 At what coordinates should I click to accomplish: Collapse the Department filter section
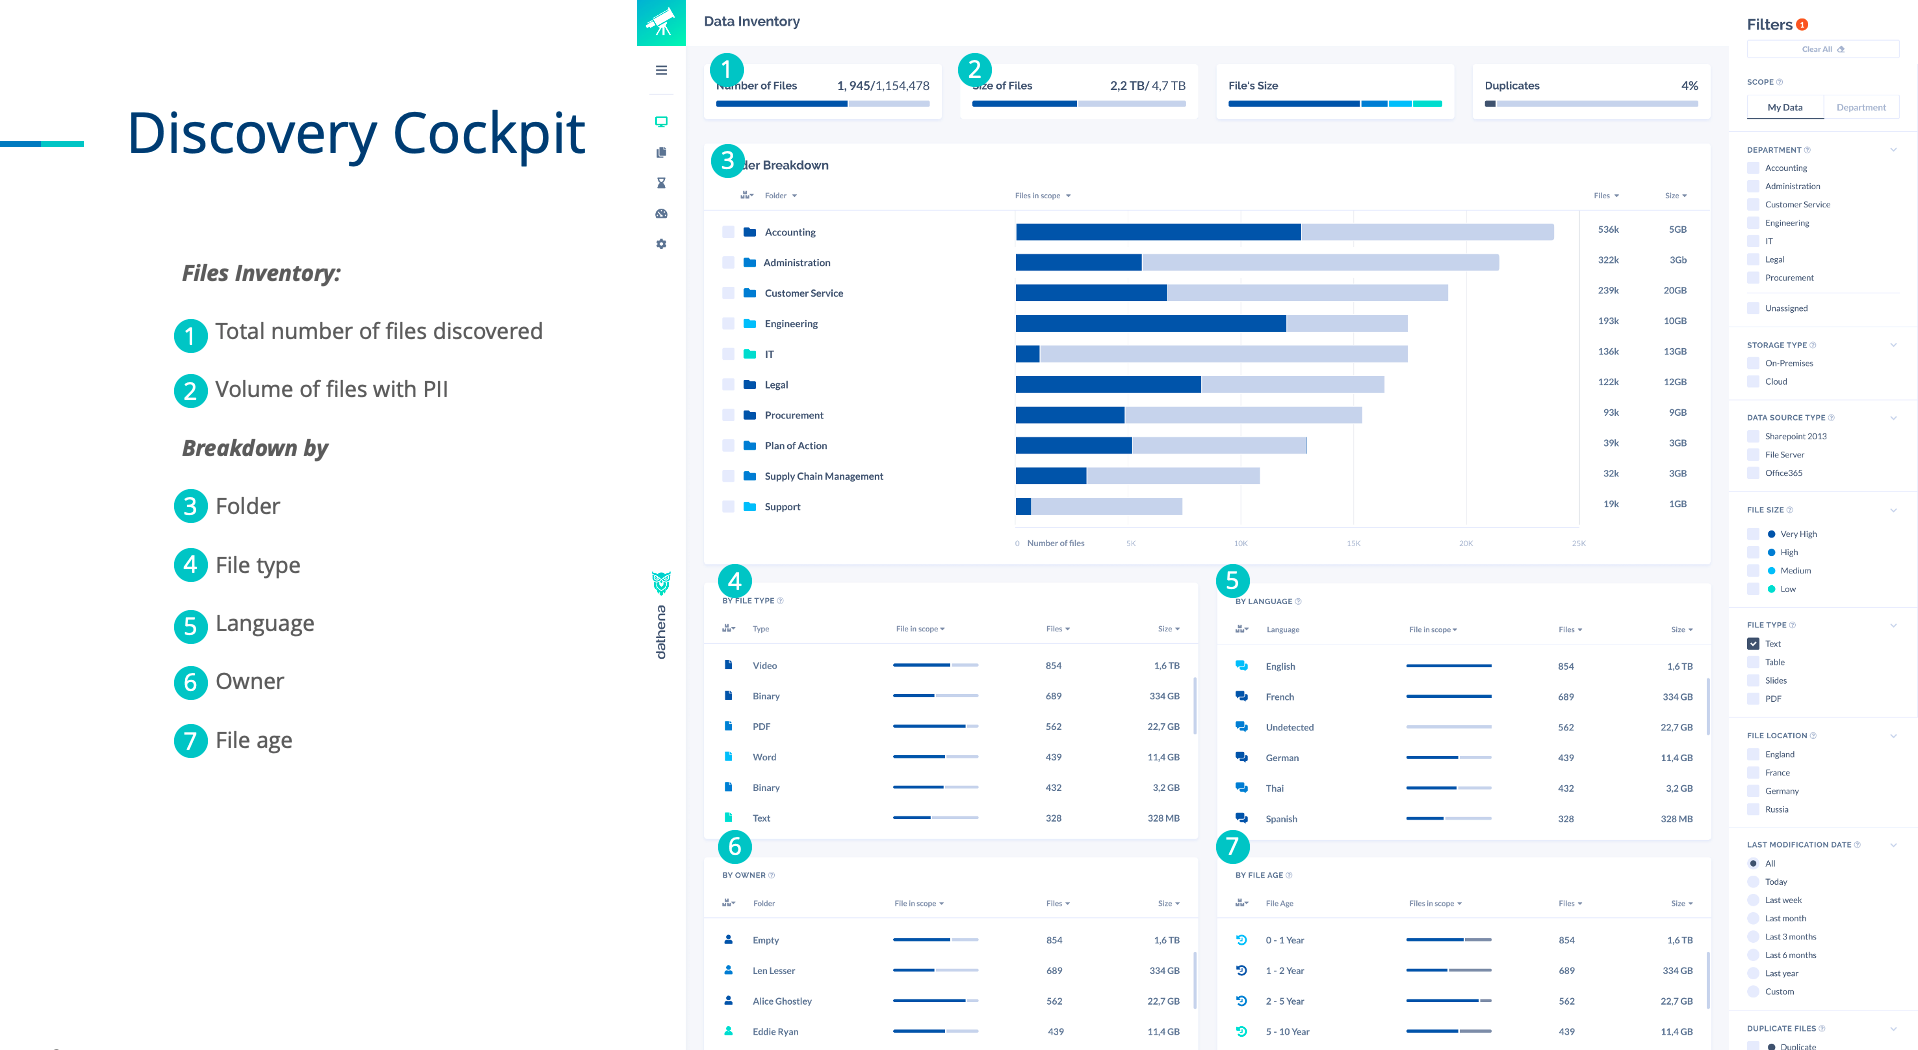(x=1893, y=150)
